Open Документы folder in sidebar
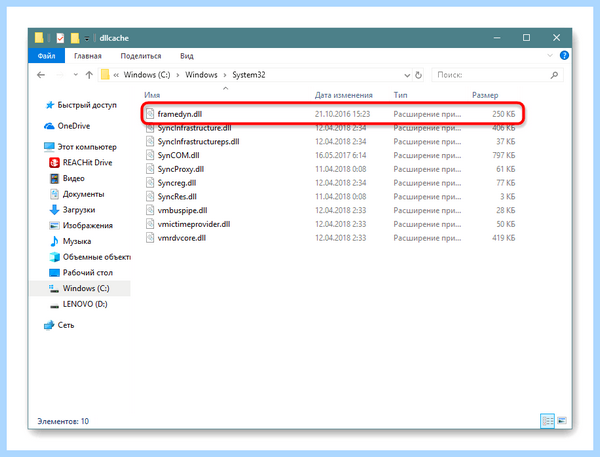600x457 pixels. coord(77,194)
